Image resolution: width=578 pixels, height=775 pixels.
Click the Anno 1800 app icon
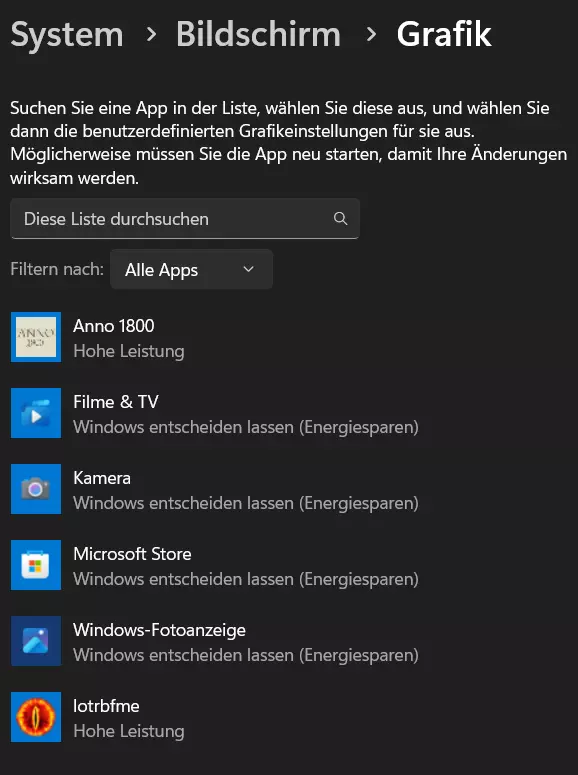[x=36, y=337]
